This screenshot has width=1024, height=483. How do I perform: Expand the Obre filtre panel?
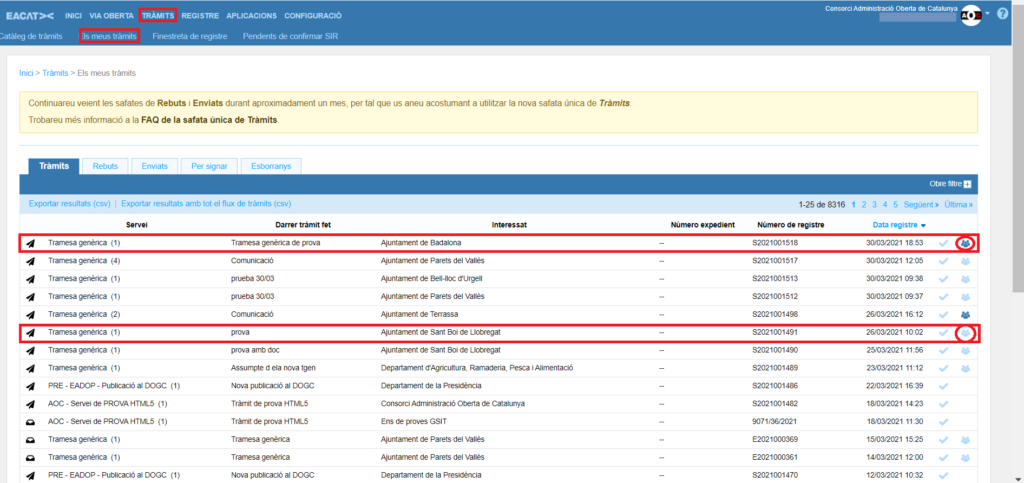[950, 184]
